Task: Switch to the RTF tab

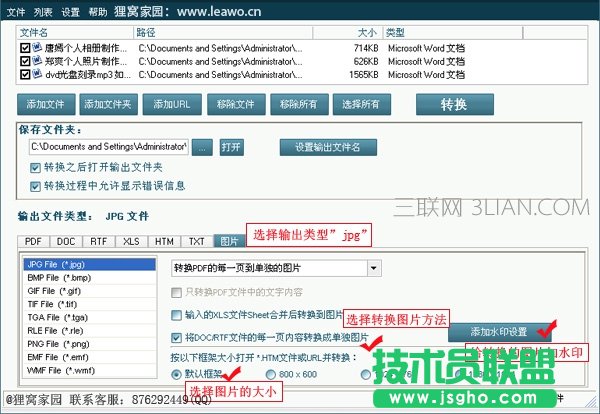Action: [x=98, y=241]
